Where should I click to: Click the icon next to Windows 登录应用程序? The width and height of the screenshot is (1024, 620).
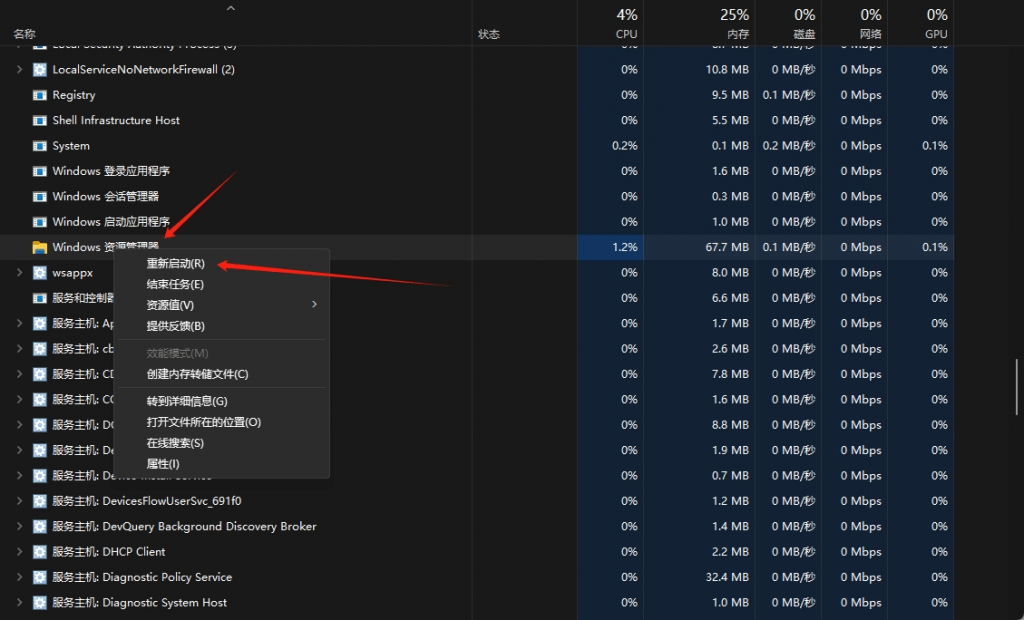click(x=40, y=171)
